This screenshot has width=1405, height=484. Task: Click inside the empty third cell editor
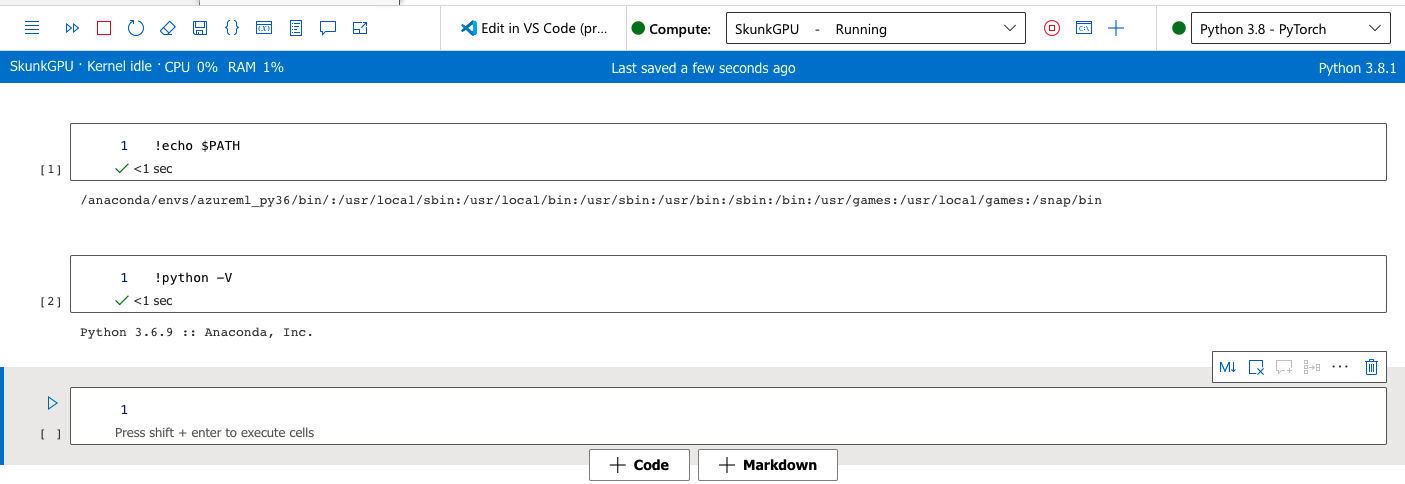[700, 410]
